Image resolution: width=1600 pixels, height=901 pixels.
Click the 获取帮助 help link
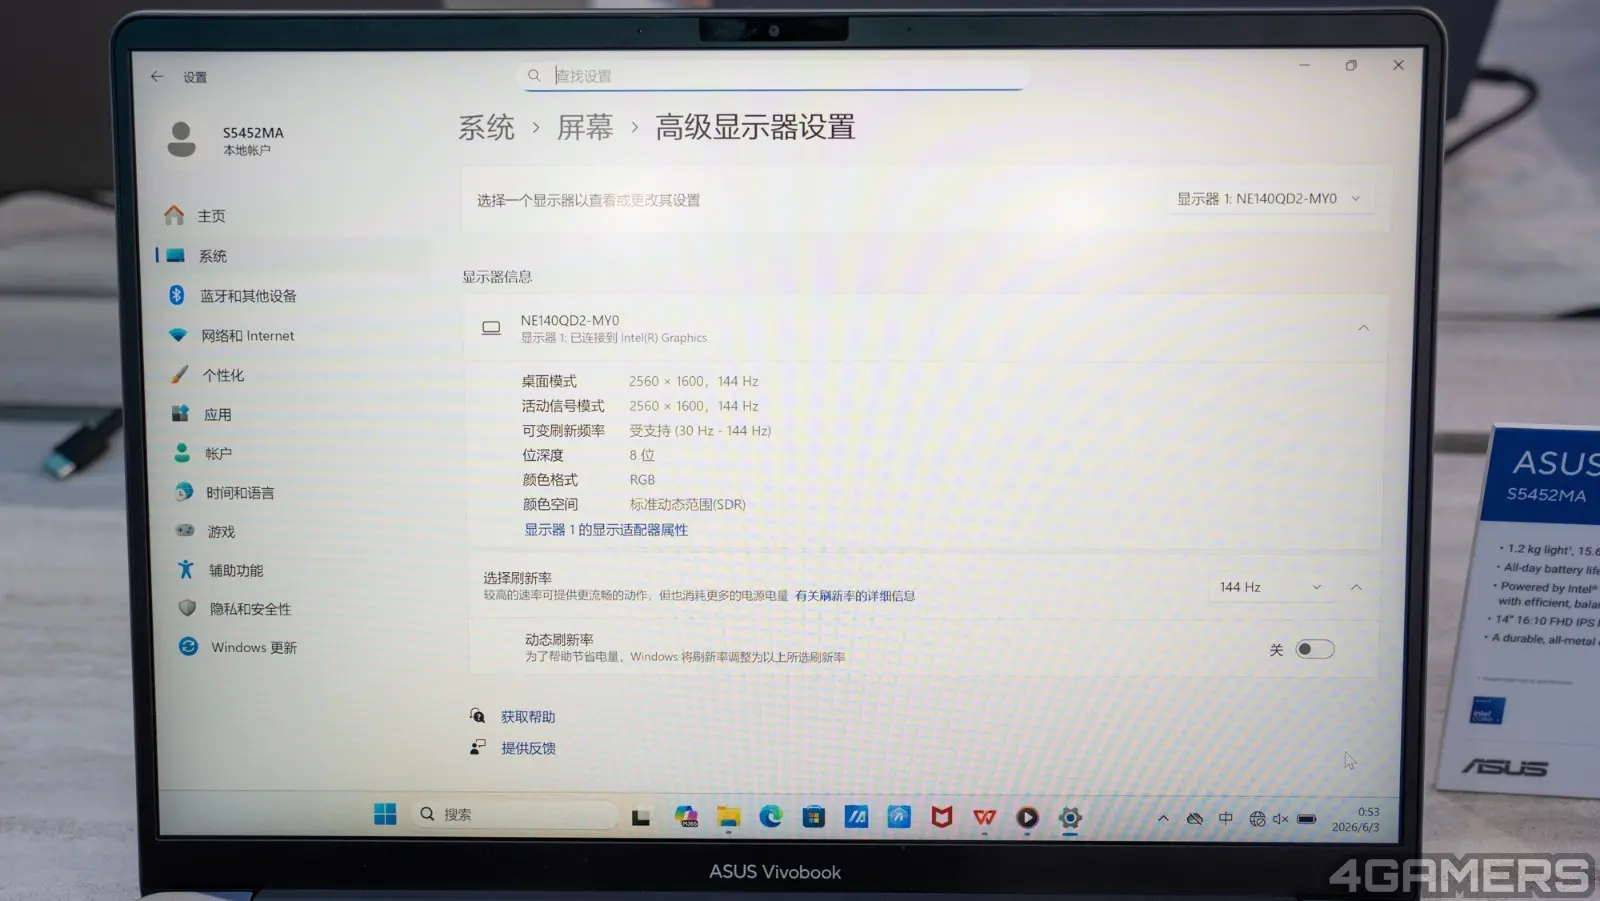pyautogui.click(x=528, y=717)
